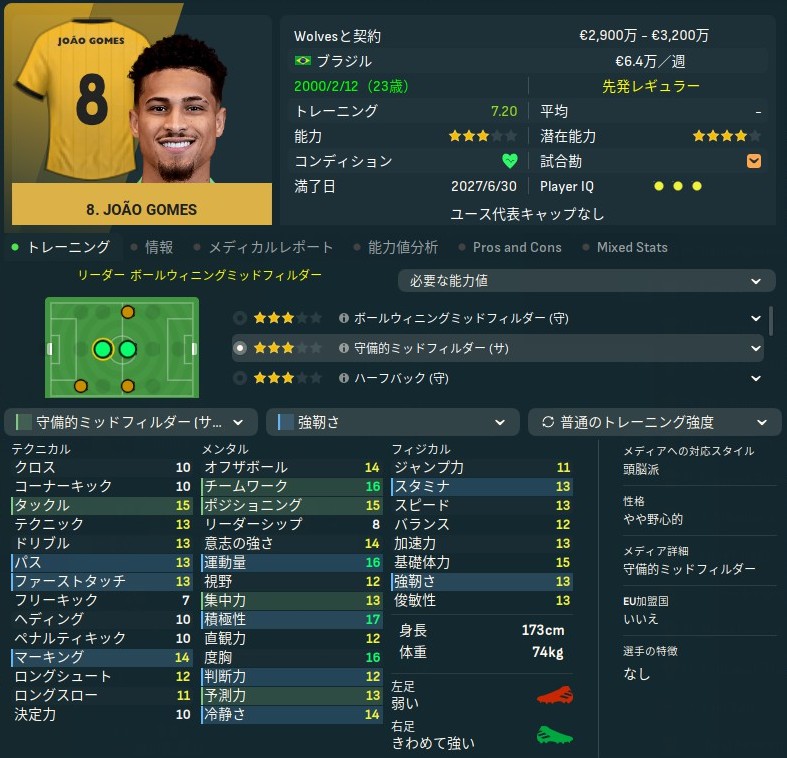Click the red left foot boot icon

(x=555, y=695)
